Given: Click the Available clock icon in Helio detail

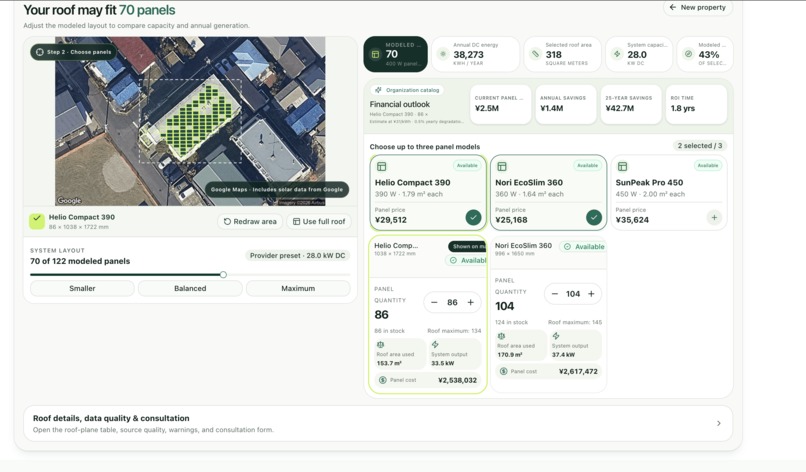Looking at the screenshot, I should pyautogui.click(x=453, y=261).
